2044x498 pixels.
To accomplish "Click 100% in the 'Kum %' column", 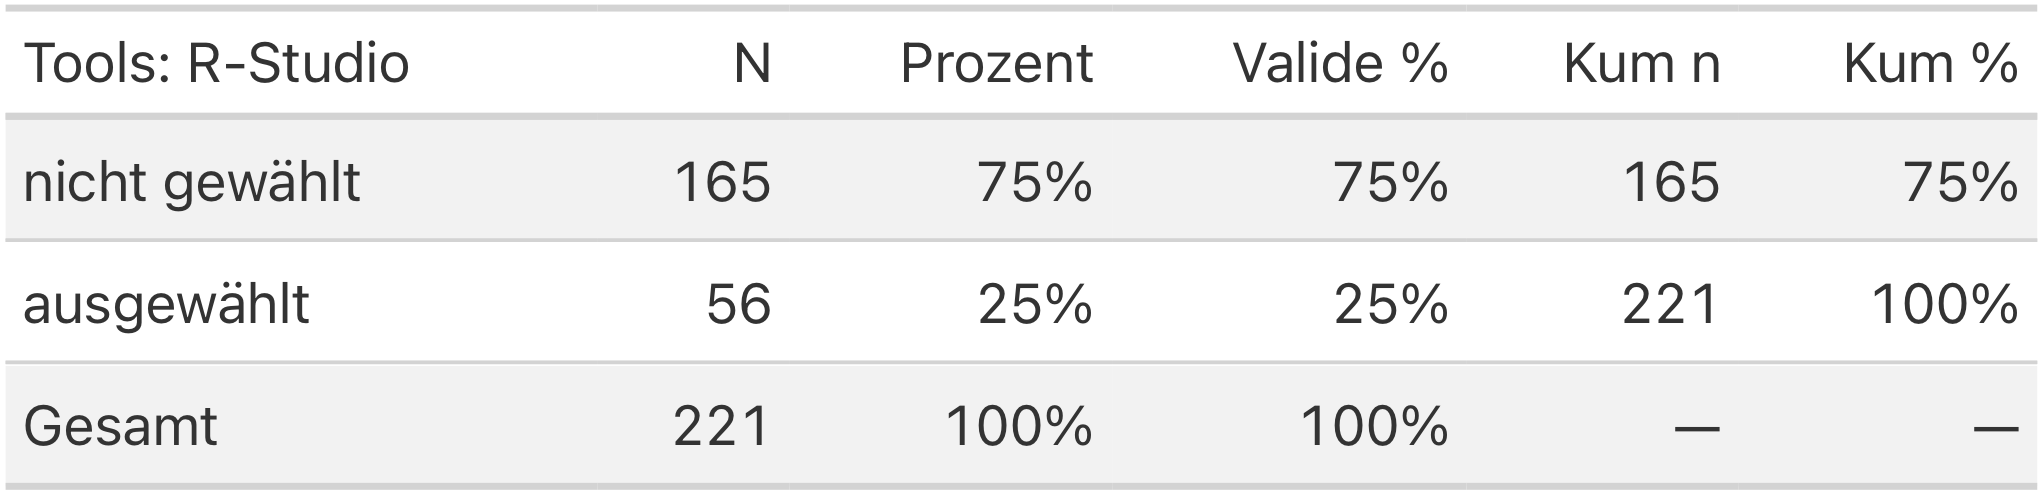I will 1944,304.
